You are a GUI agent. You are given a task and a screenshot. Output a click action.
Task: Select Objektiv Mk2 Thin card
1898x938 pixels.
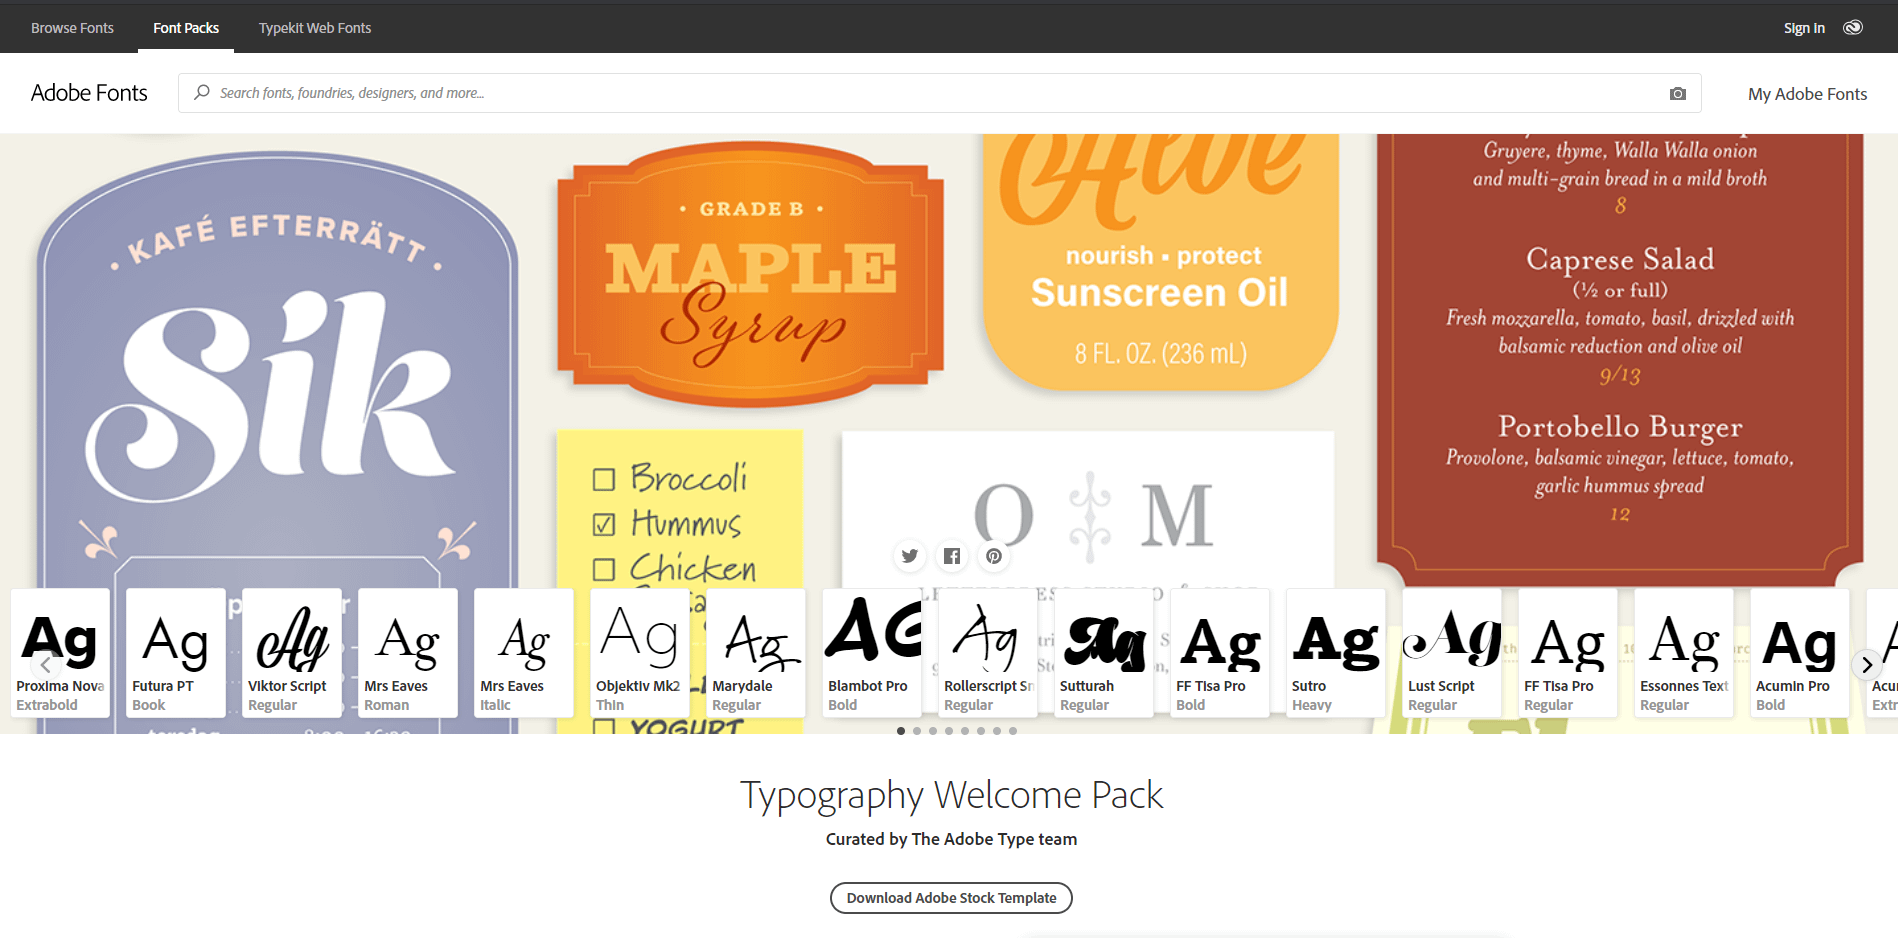point(640,653)
